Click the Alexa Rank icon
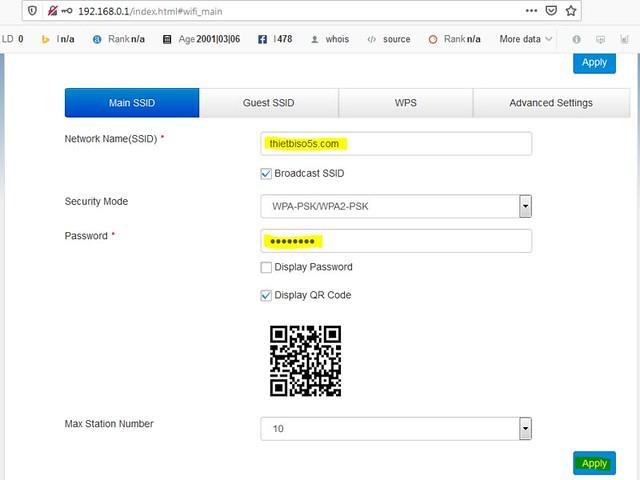The width and height of the screenshot is (640, 480). [x=97, y=39]
